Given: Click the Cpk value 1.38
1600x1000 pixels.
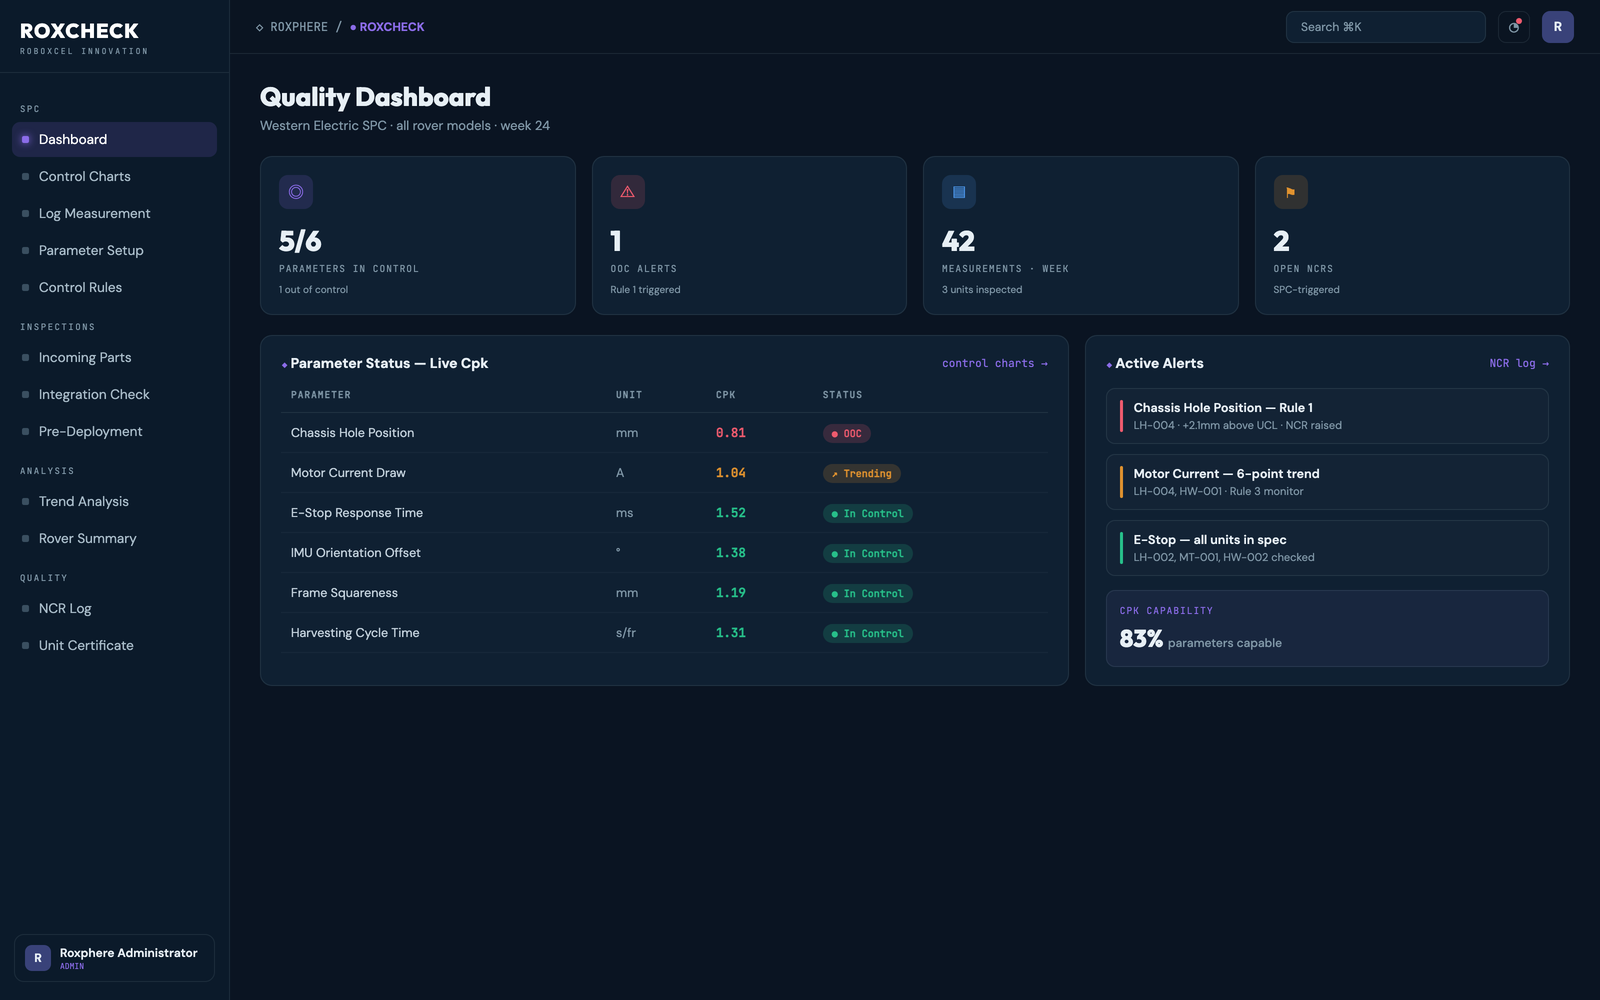Looking at the screenshot, I should pos(731,553).
